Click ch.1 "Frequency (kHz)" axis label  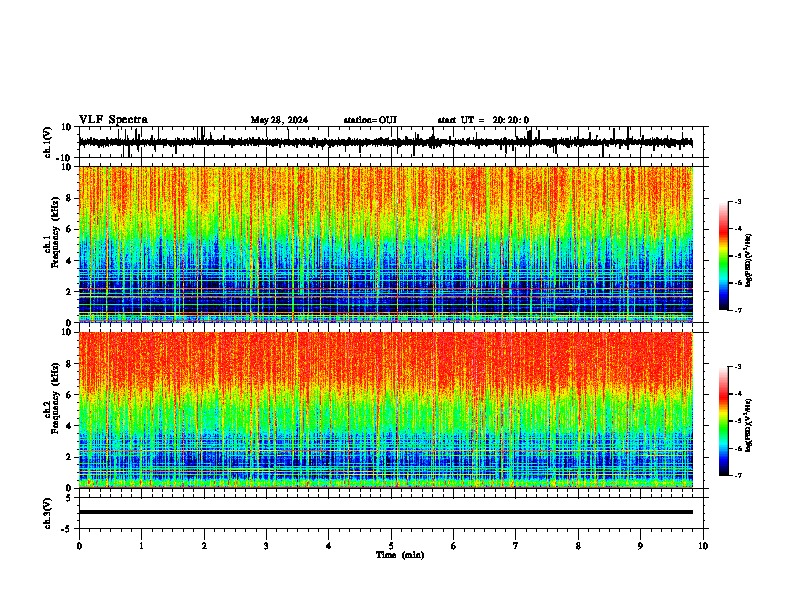(x=55, y=232)
